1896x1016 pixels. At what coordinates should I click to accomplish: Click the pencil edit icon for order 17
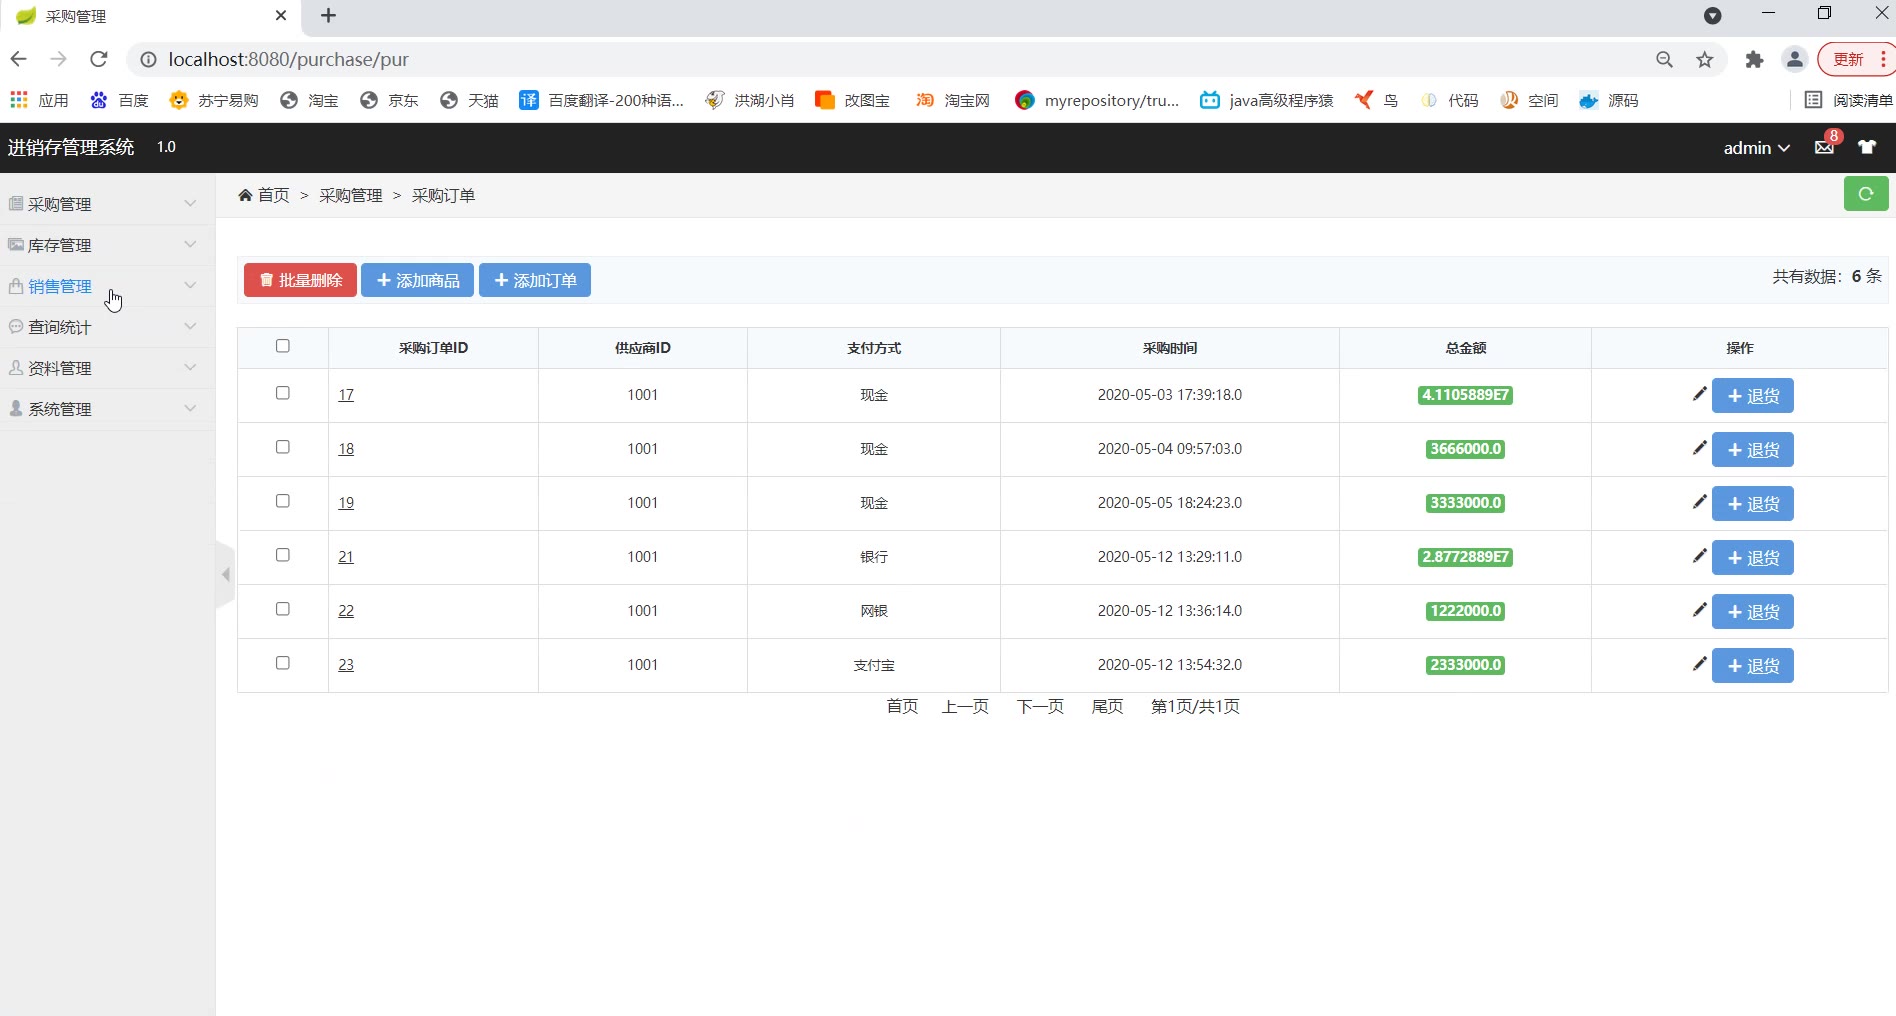(1698, 394)
